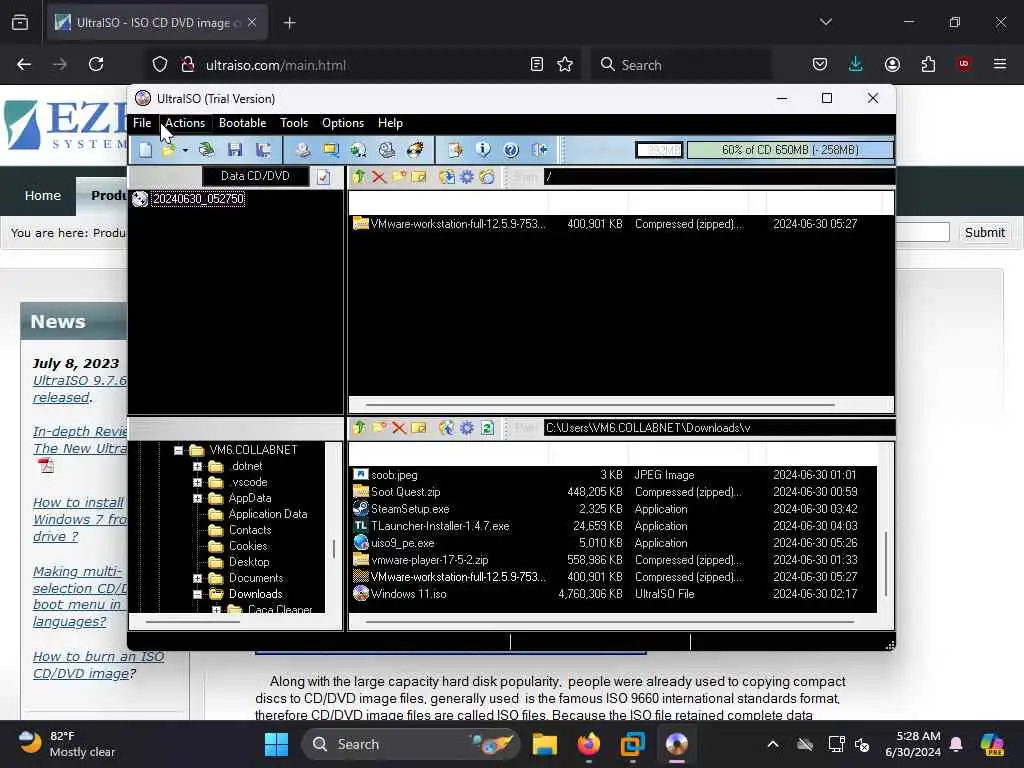1024x768 pixels.
Task: Click the Burn CD/DVD Image icon
Action: click(415, 150)
